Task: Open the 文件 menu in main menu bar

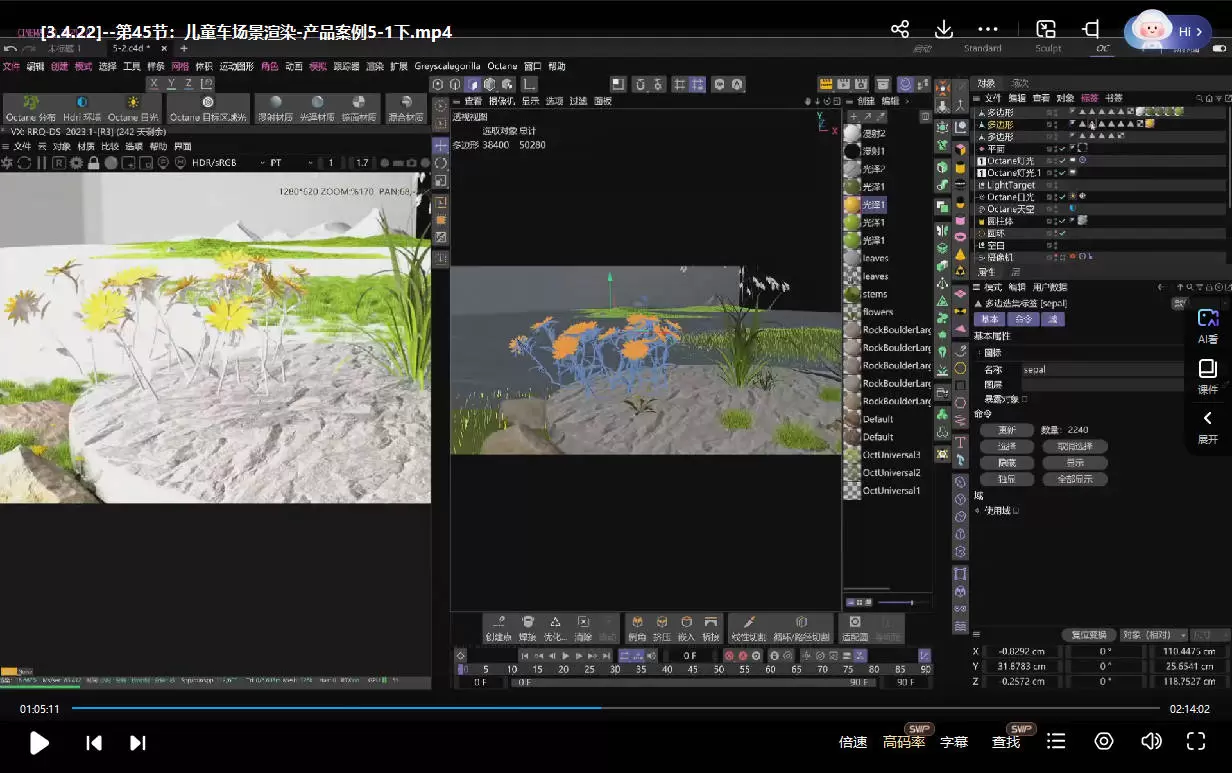Action: [11, 67]
